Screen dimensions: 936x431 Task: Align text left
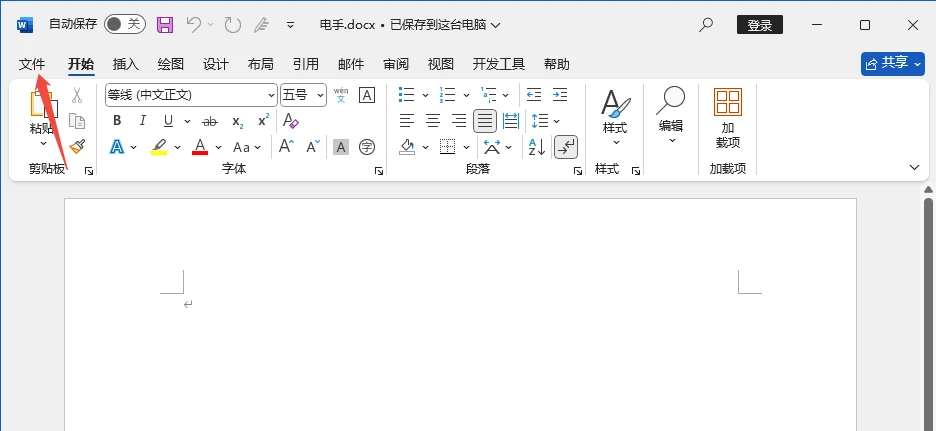pos(407,121)
